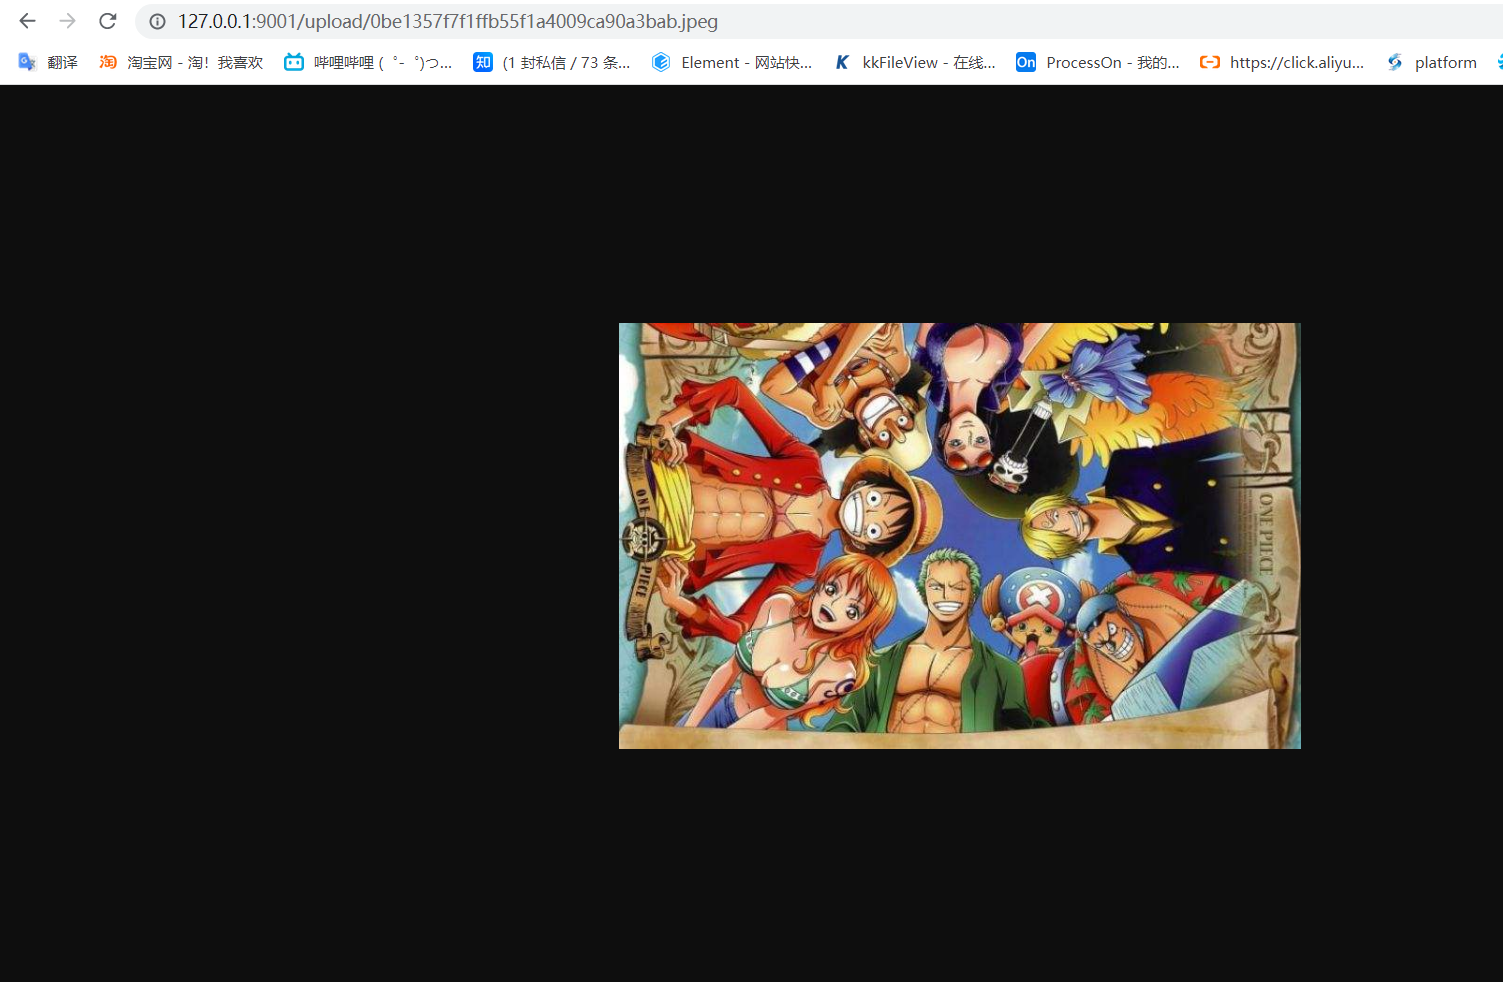1503x982 pixels.
Task: Click the Zhihu 知 bookmark favicon
Action: pos(483,62)
